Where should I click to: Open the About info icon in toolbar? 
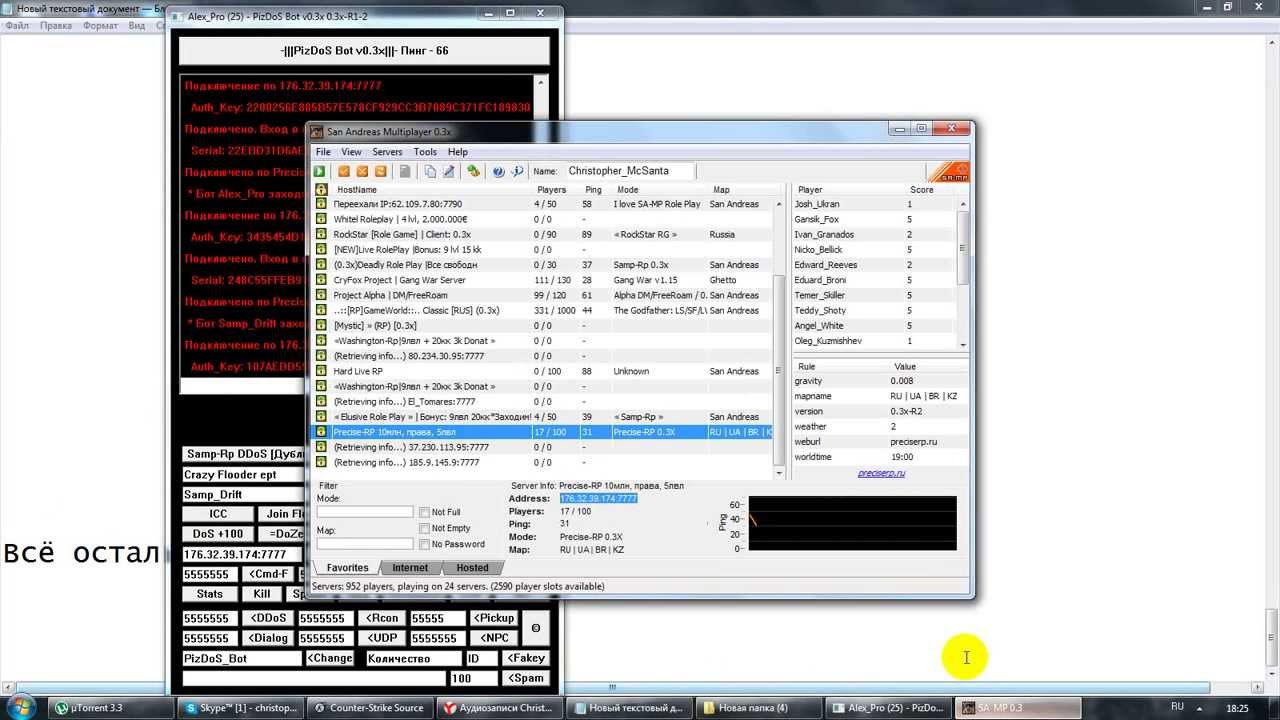point(517,171)
